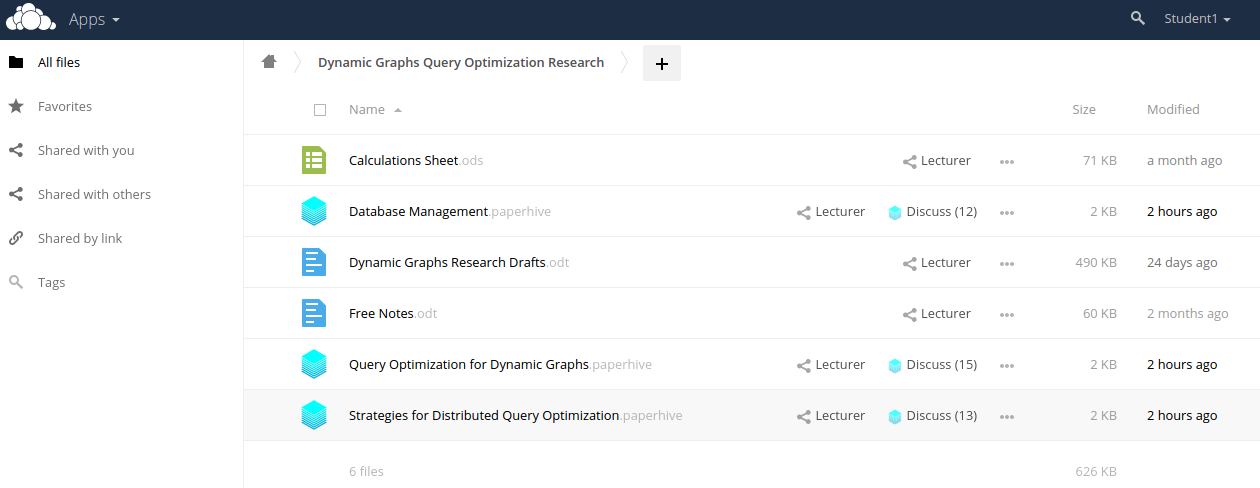Image resolution: width=1260 pixels, height=488 pixels.
Task: Click the 71 KB size value
Action: click(1100, 160)
